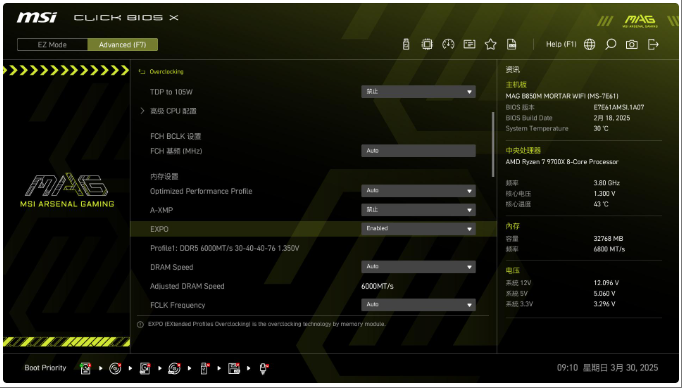Click the exit door arrow icon
This screenshot has width=682, height=388.
click(653, 44)
